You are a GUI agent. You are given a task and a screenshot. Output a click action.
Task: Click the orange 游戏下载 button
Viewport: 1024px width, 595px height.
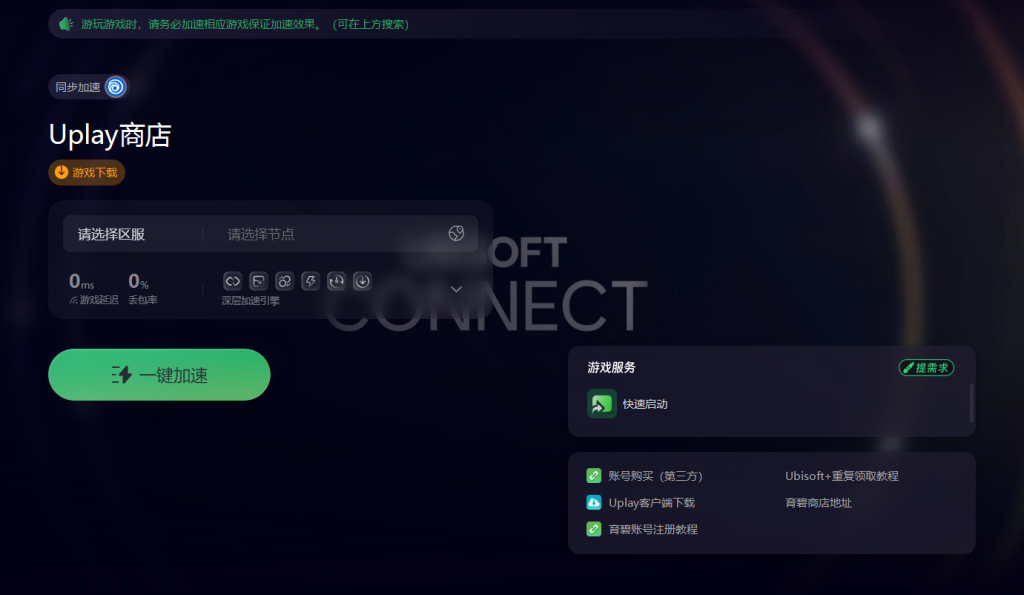point(86,172)
